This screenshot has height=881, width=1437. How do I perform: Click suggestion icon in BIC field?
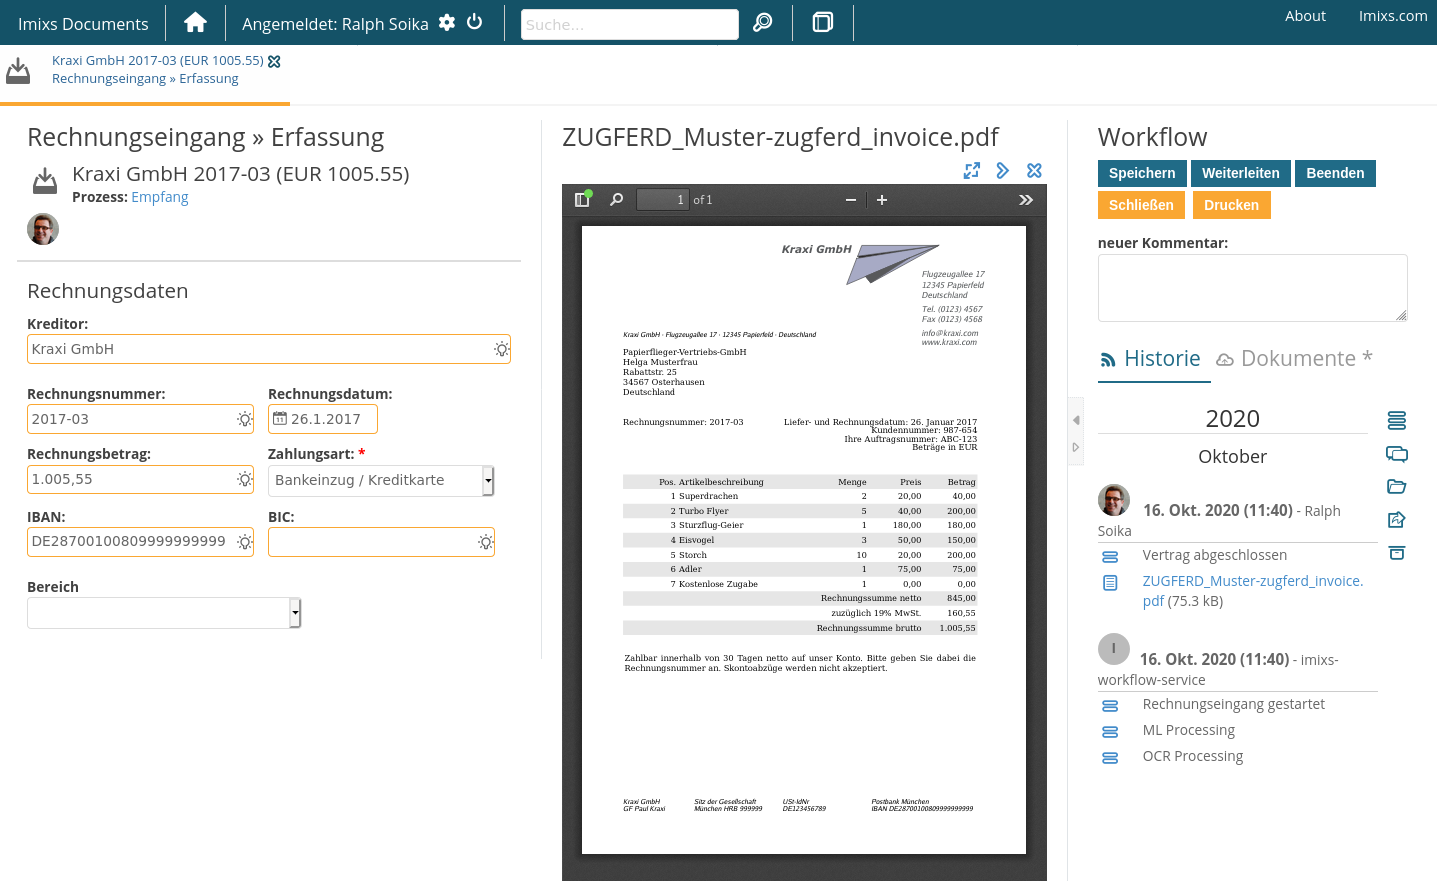pos(485,542)
